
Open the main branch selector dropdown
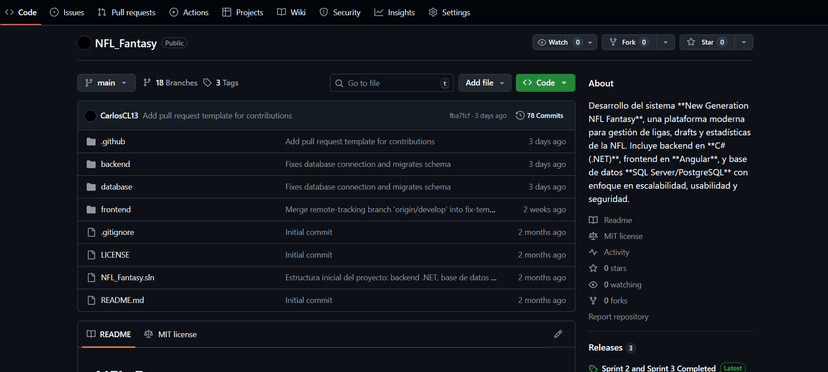tap(106, 83)
